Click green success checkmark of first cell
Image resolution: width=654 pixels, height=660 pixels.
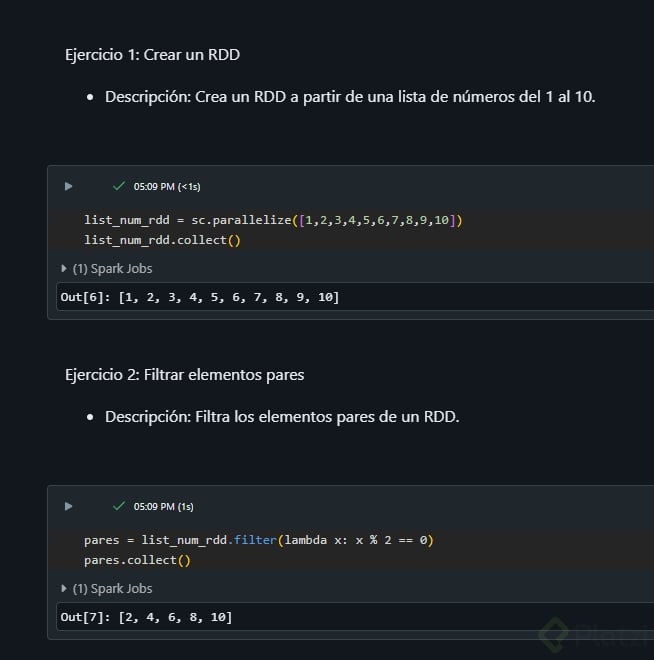(119, 186)
